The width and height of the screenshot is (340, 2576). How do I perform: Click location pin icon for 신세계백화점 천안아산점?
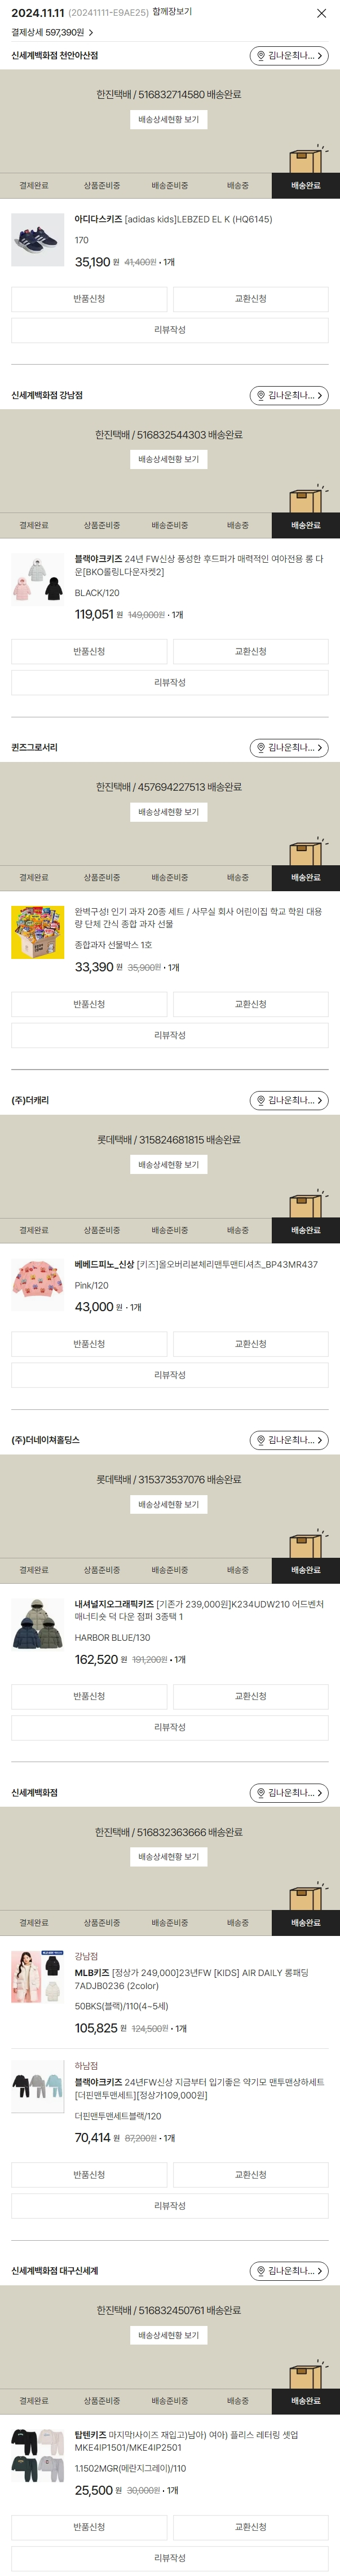coord(261,56)
